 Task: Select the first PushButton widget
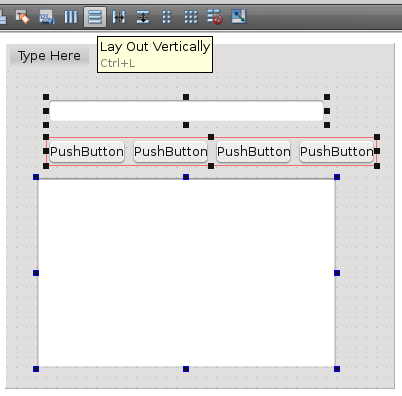87,152
